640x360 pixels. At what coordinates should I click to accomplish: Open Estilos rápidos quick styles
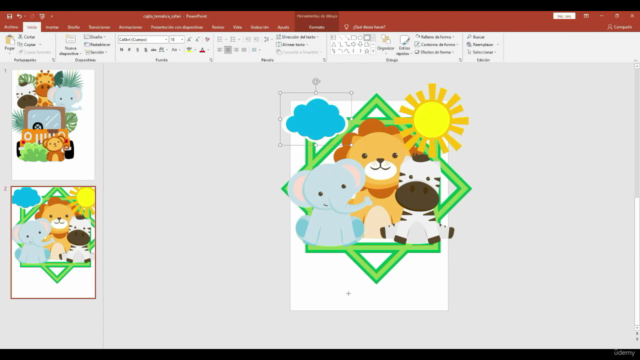(403, 45)
